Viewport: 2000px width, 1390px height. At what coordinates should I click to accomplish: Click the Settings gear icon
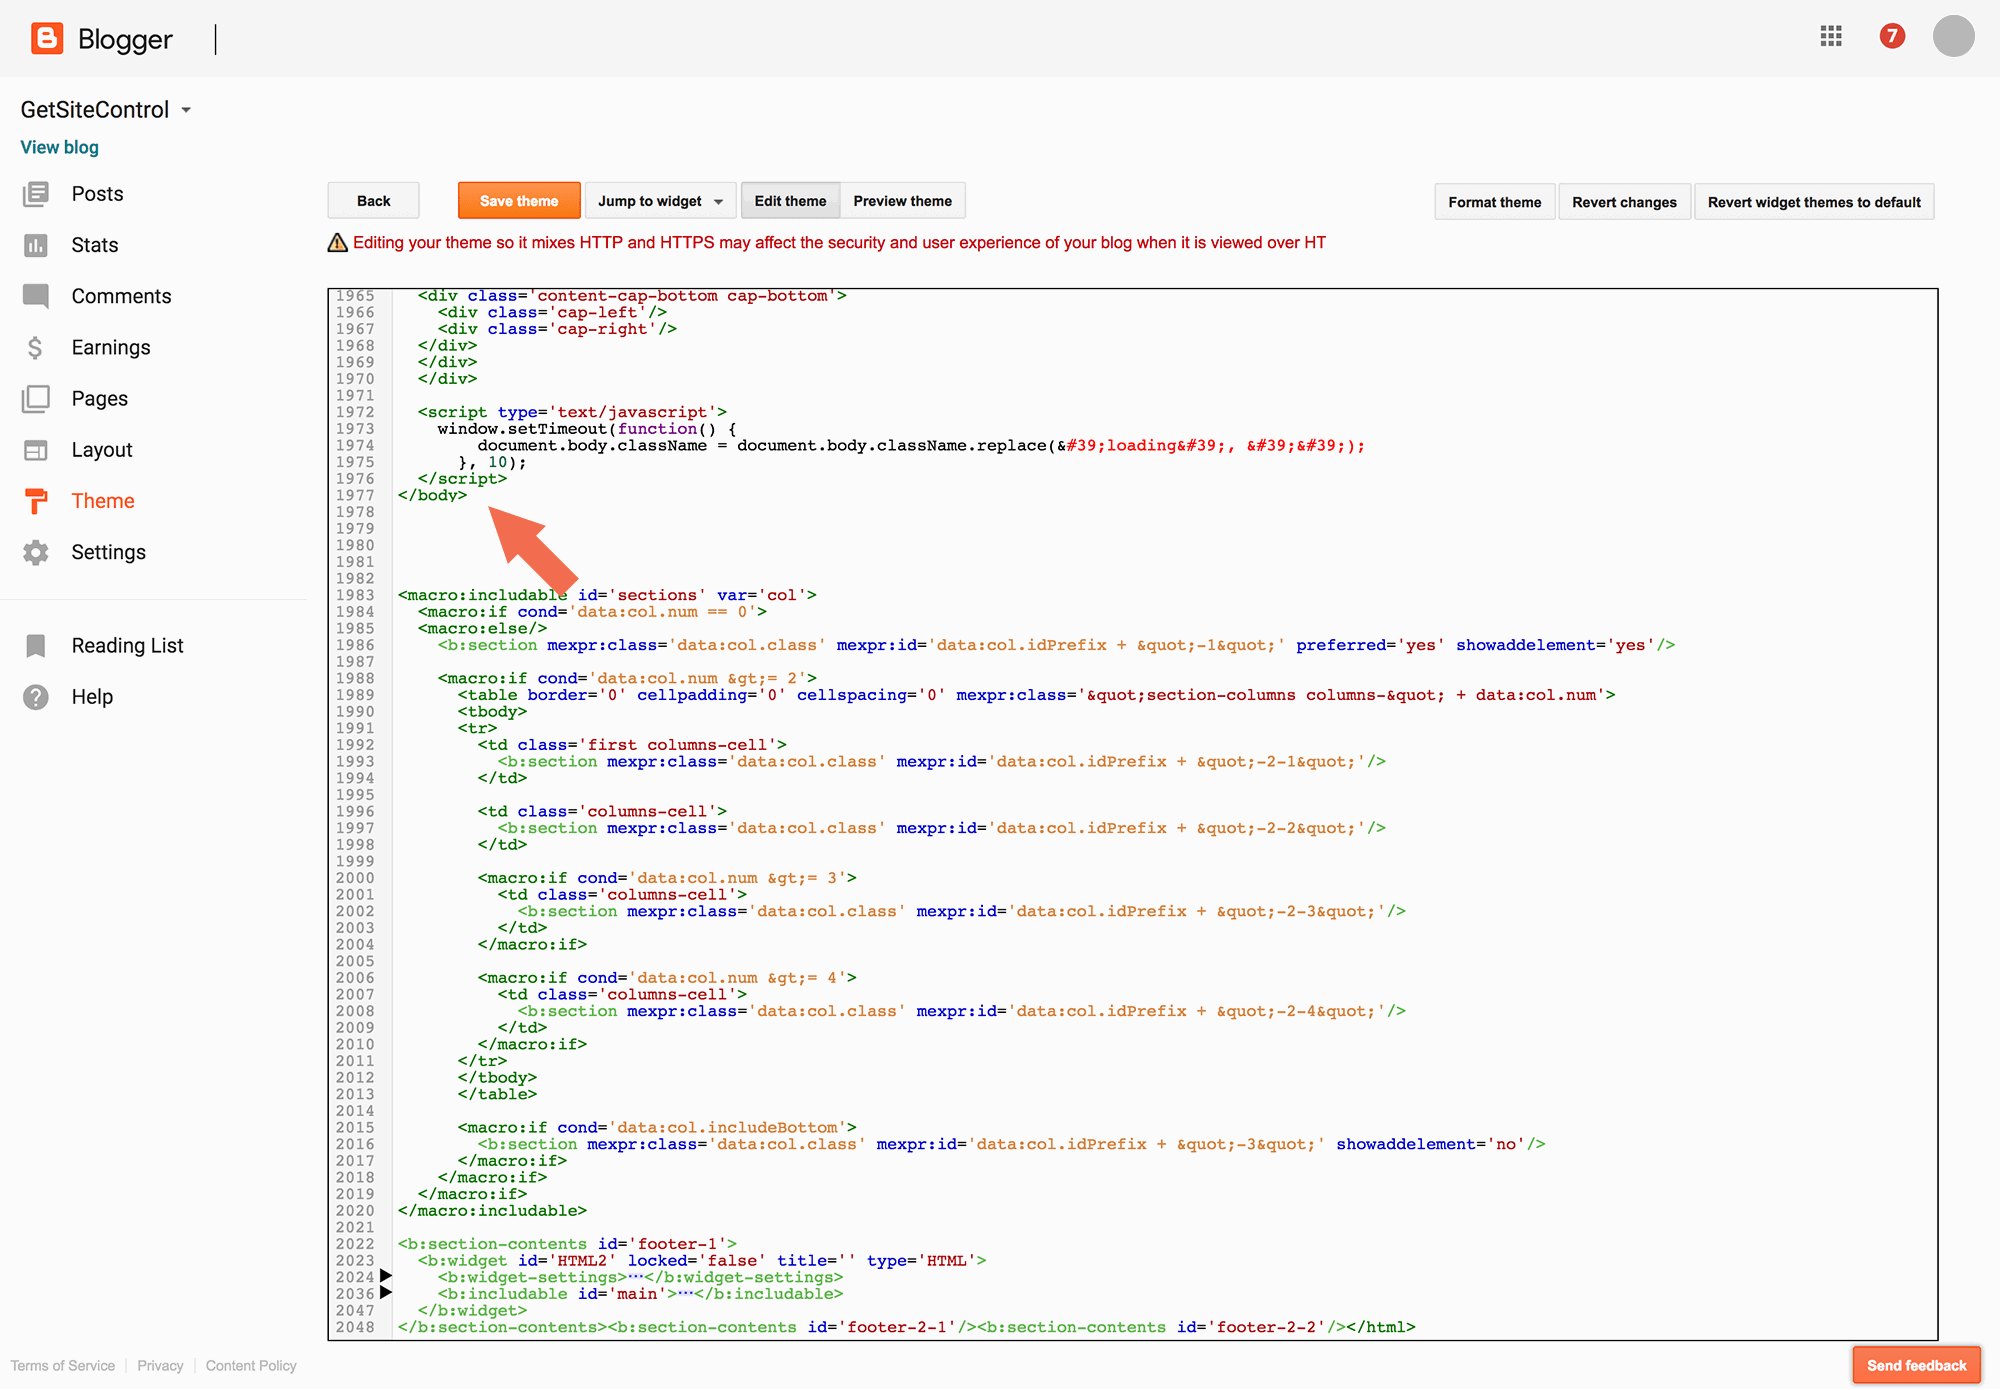(36, 552)
